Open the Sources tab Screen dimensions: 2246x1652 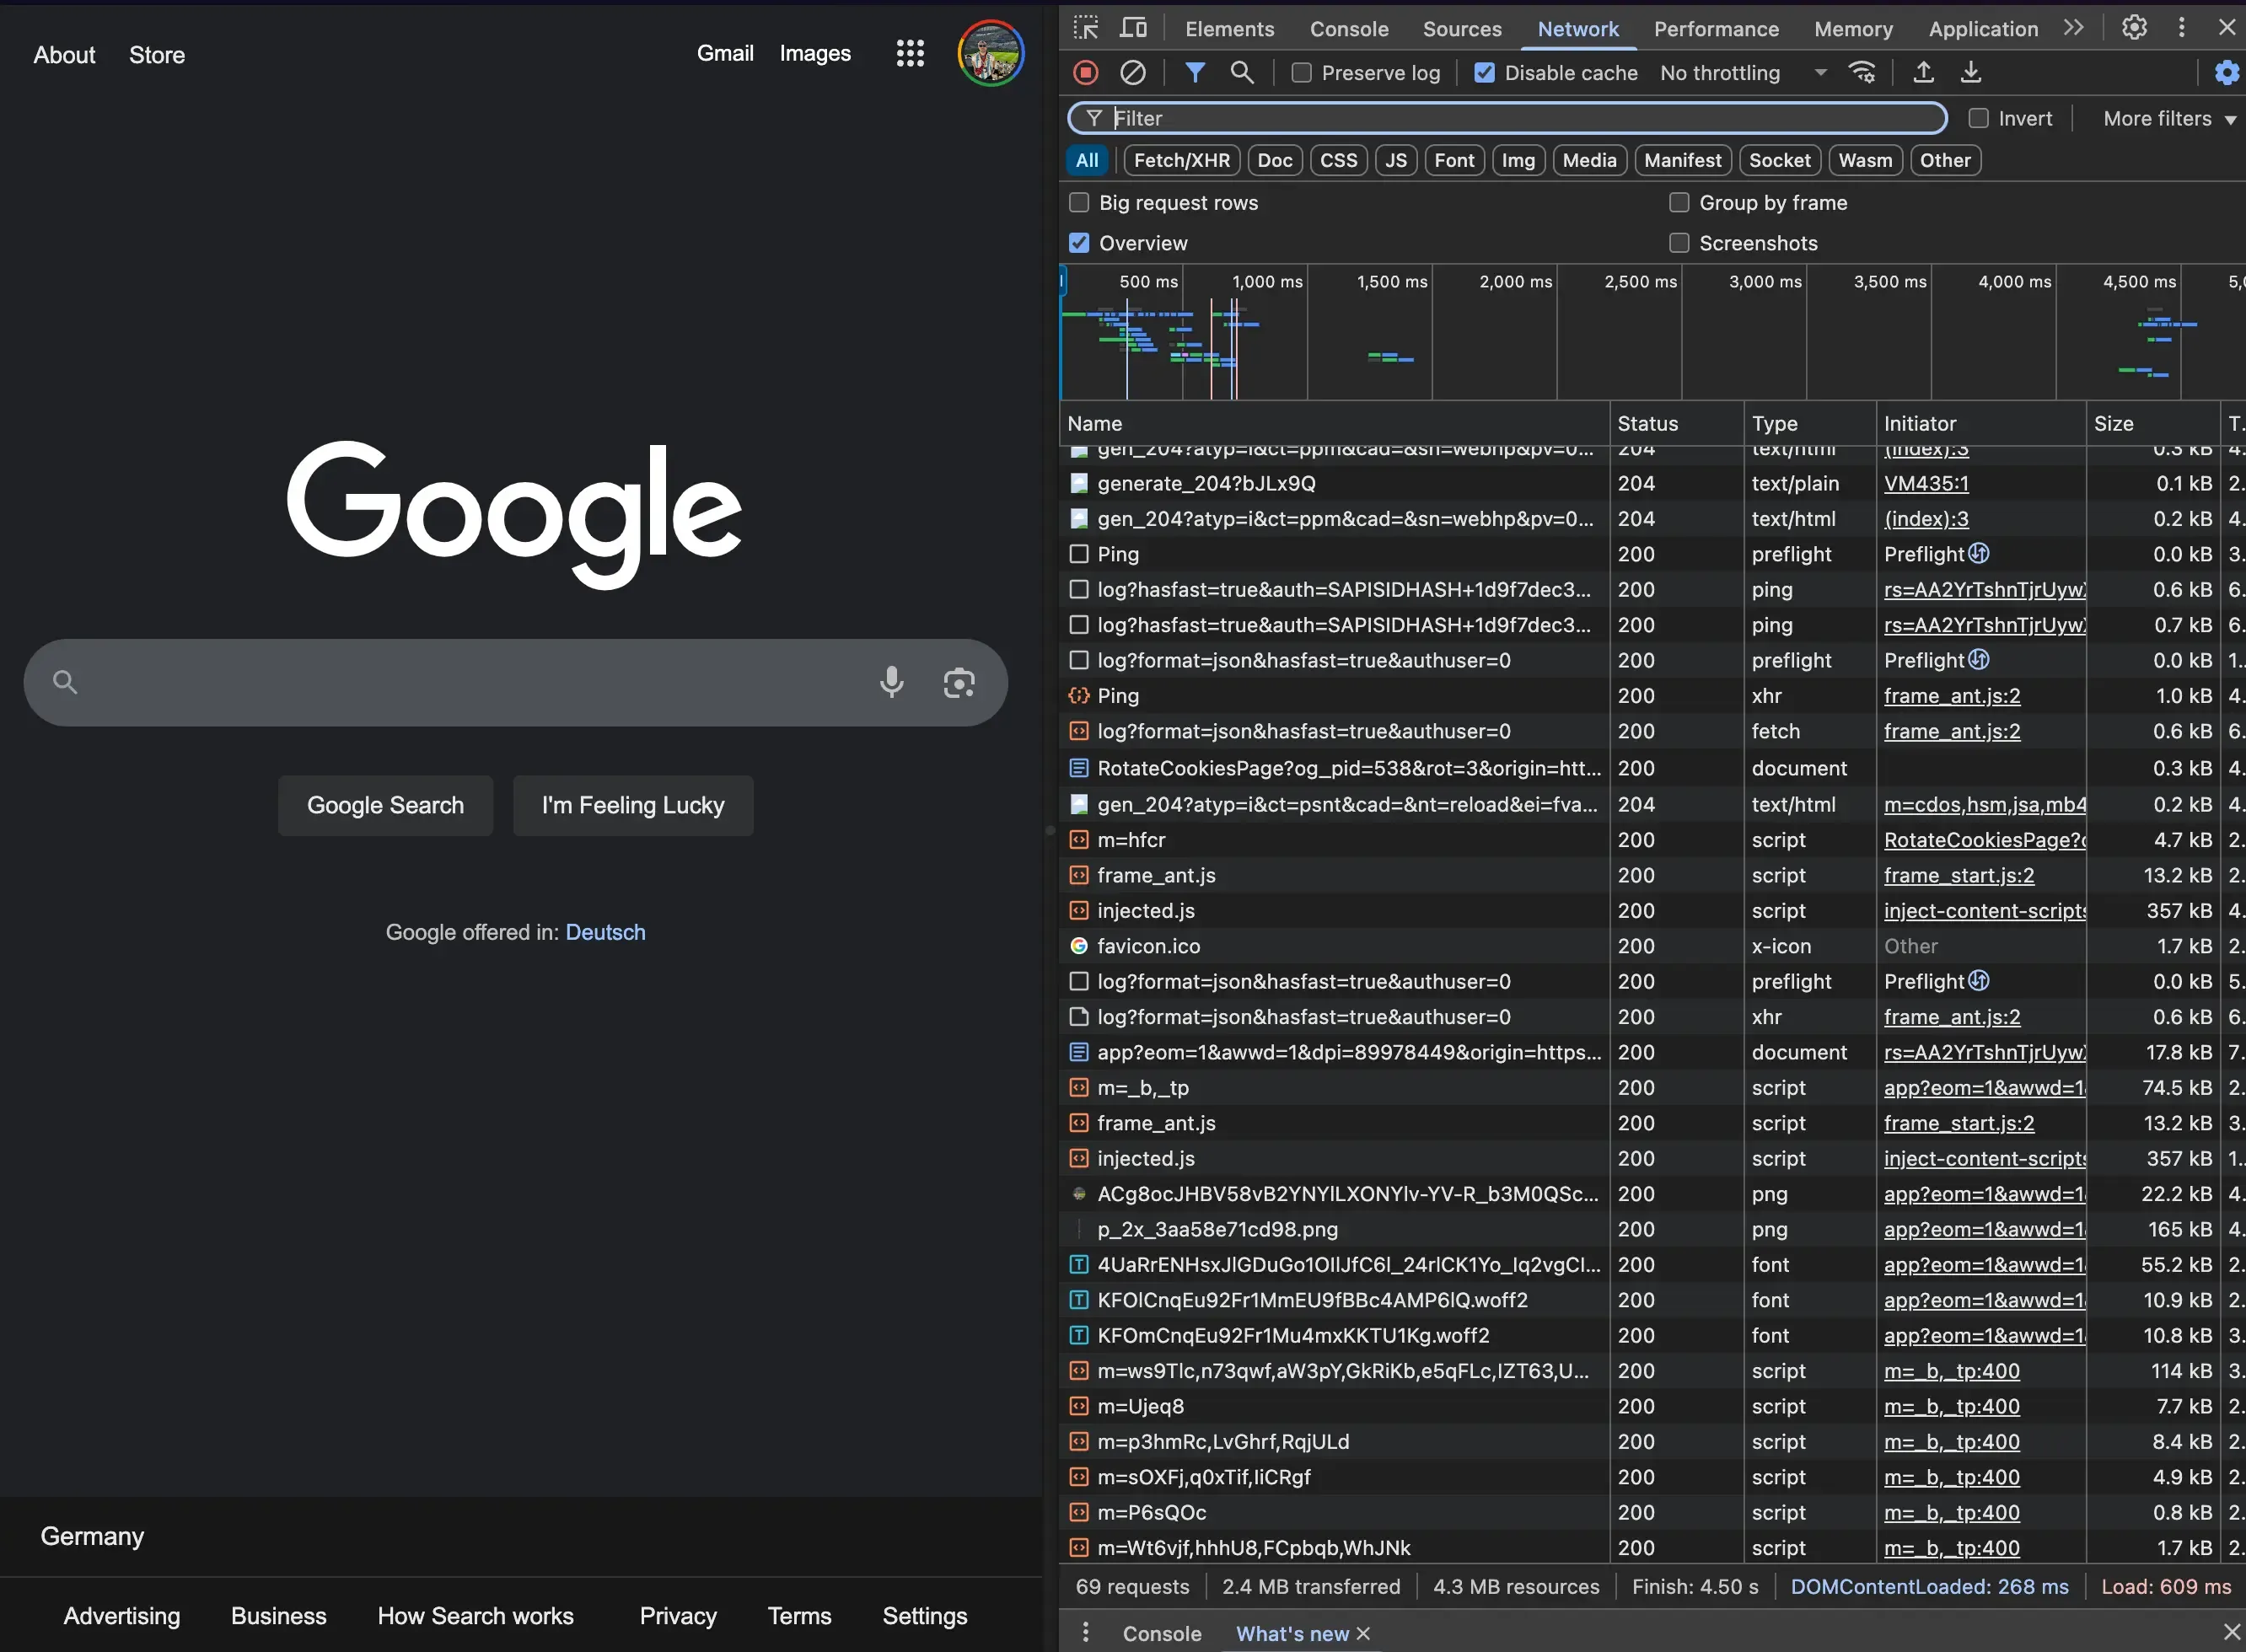(1462, 29)
